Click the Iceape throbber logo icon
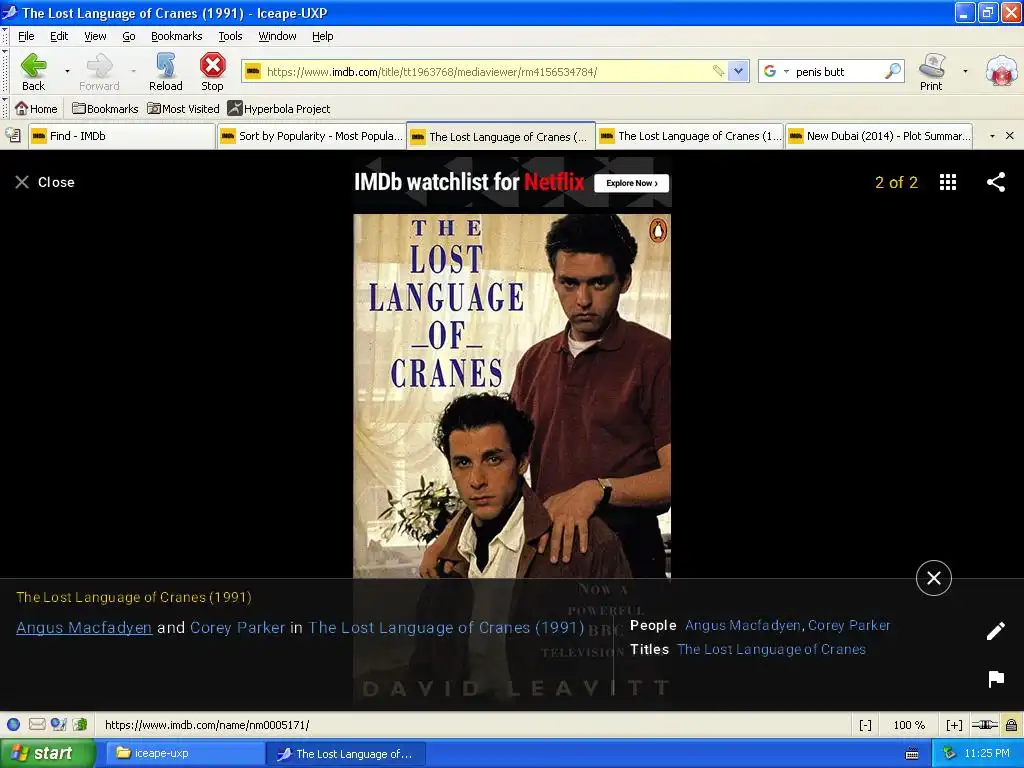Screen dimensions: 1024x768 (1002, 71)
